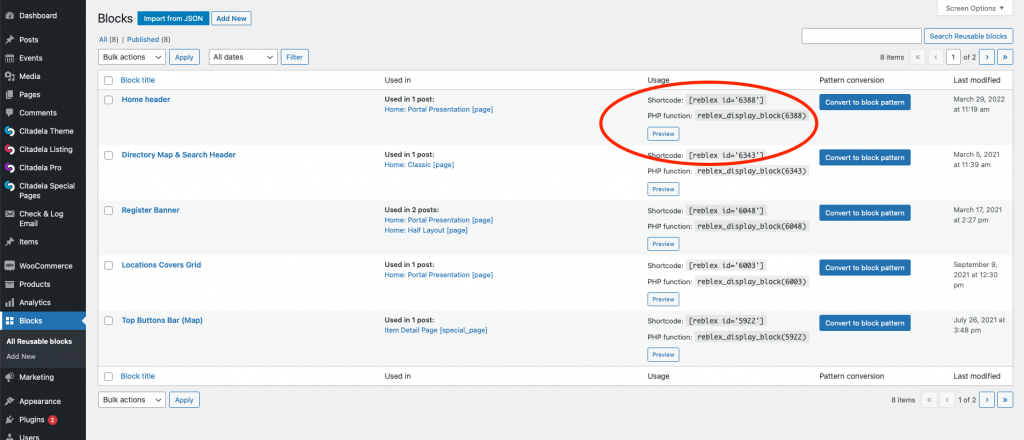The width and height of the screenshot is (1024, 440).
Task: Open Check & Log Email envelope icon
Action: (10, 214)
